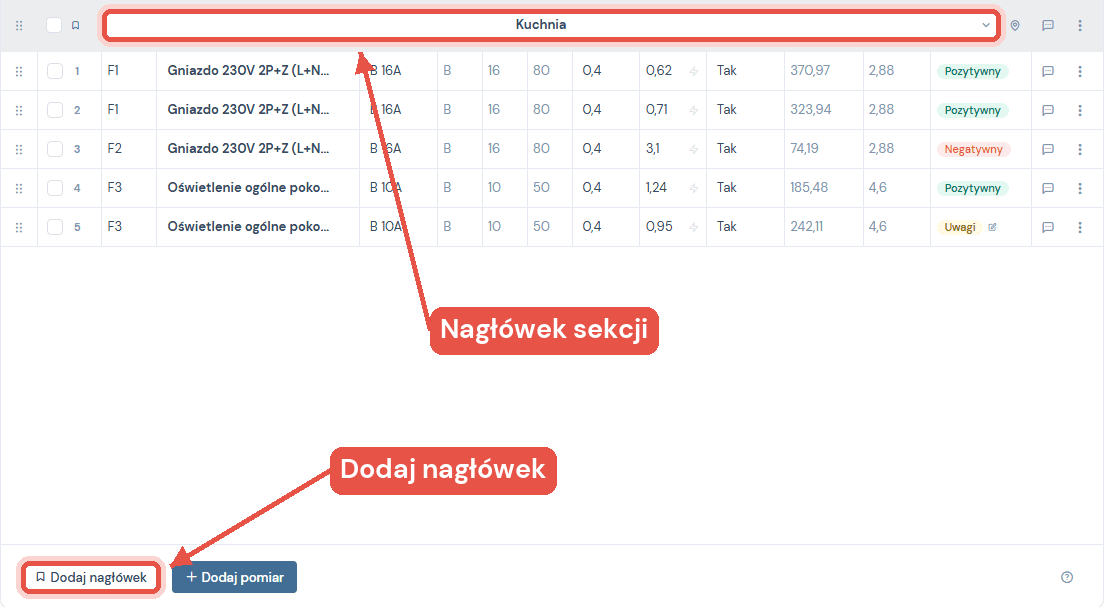Viewport: 1104px width, 607px height.
Task: Select checkbox for row 4 F3
Action: 55,188
